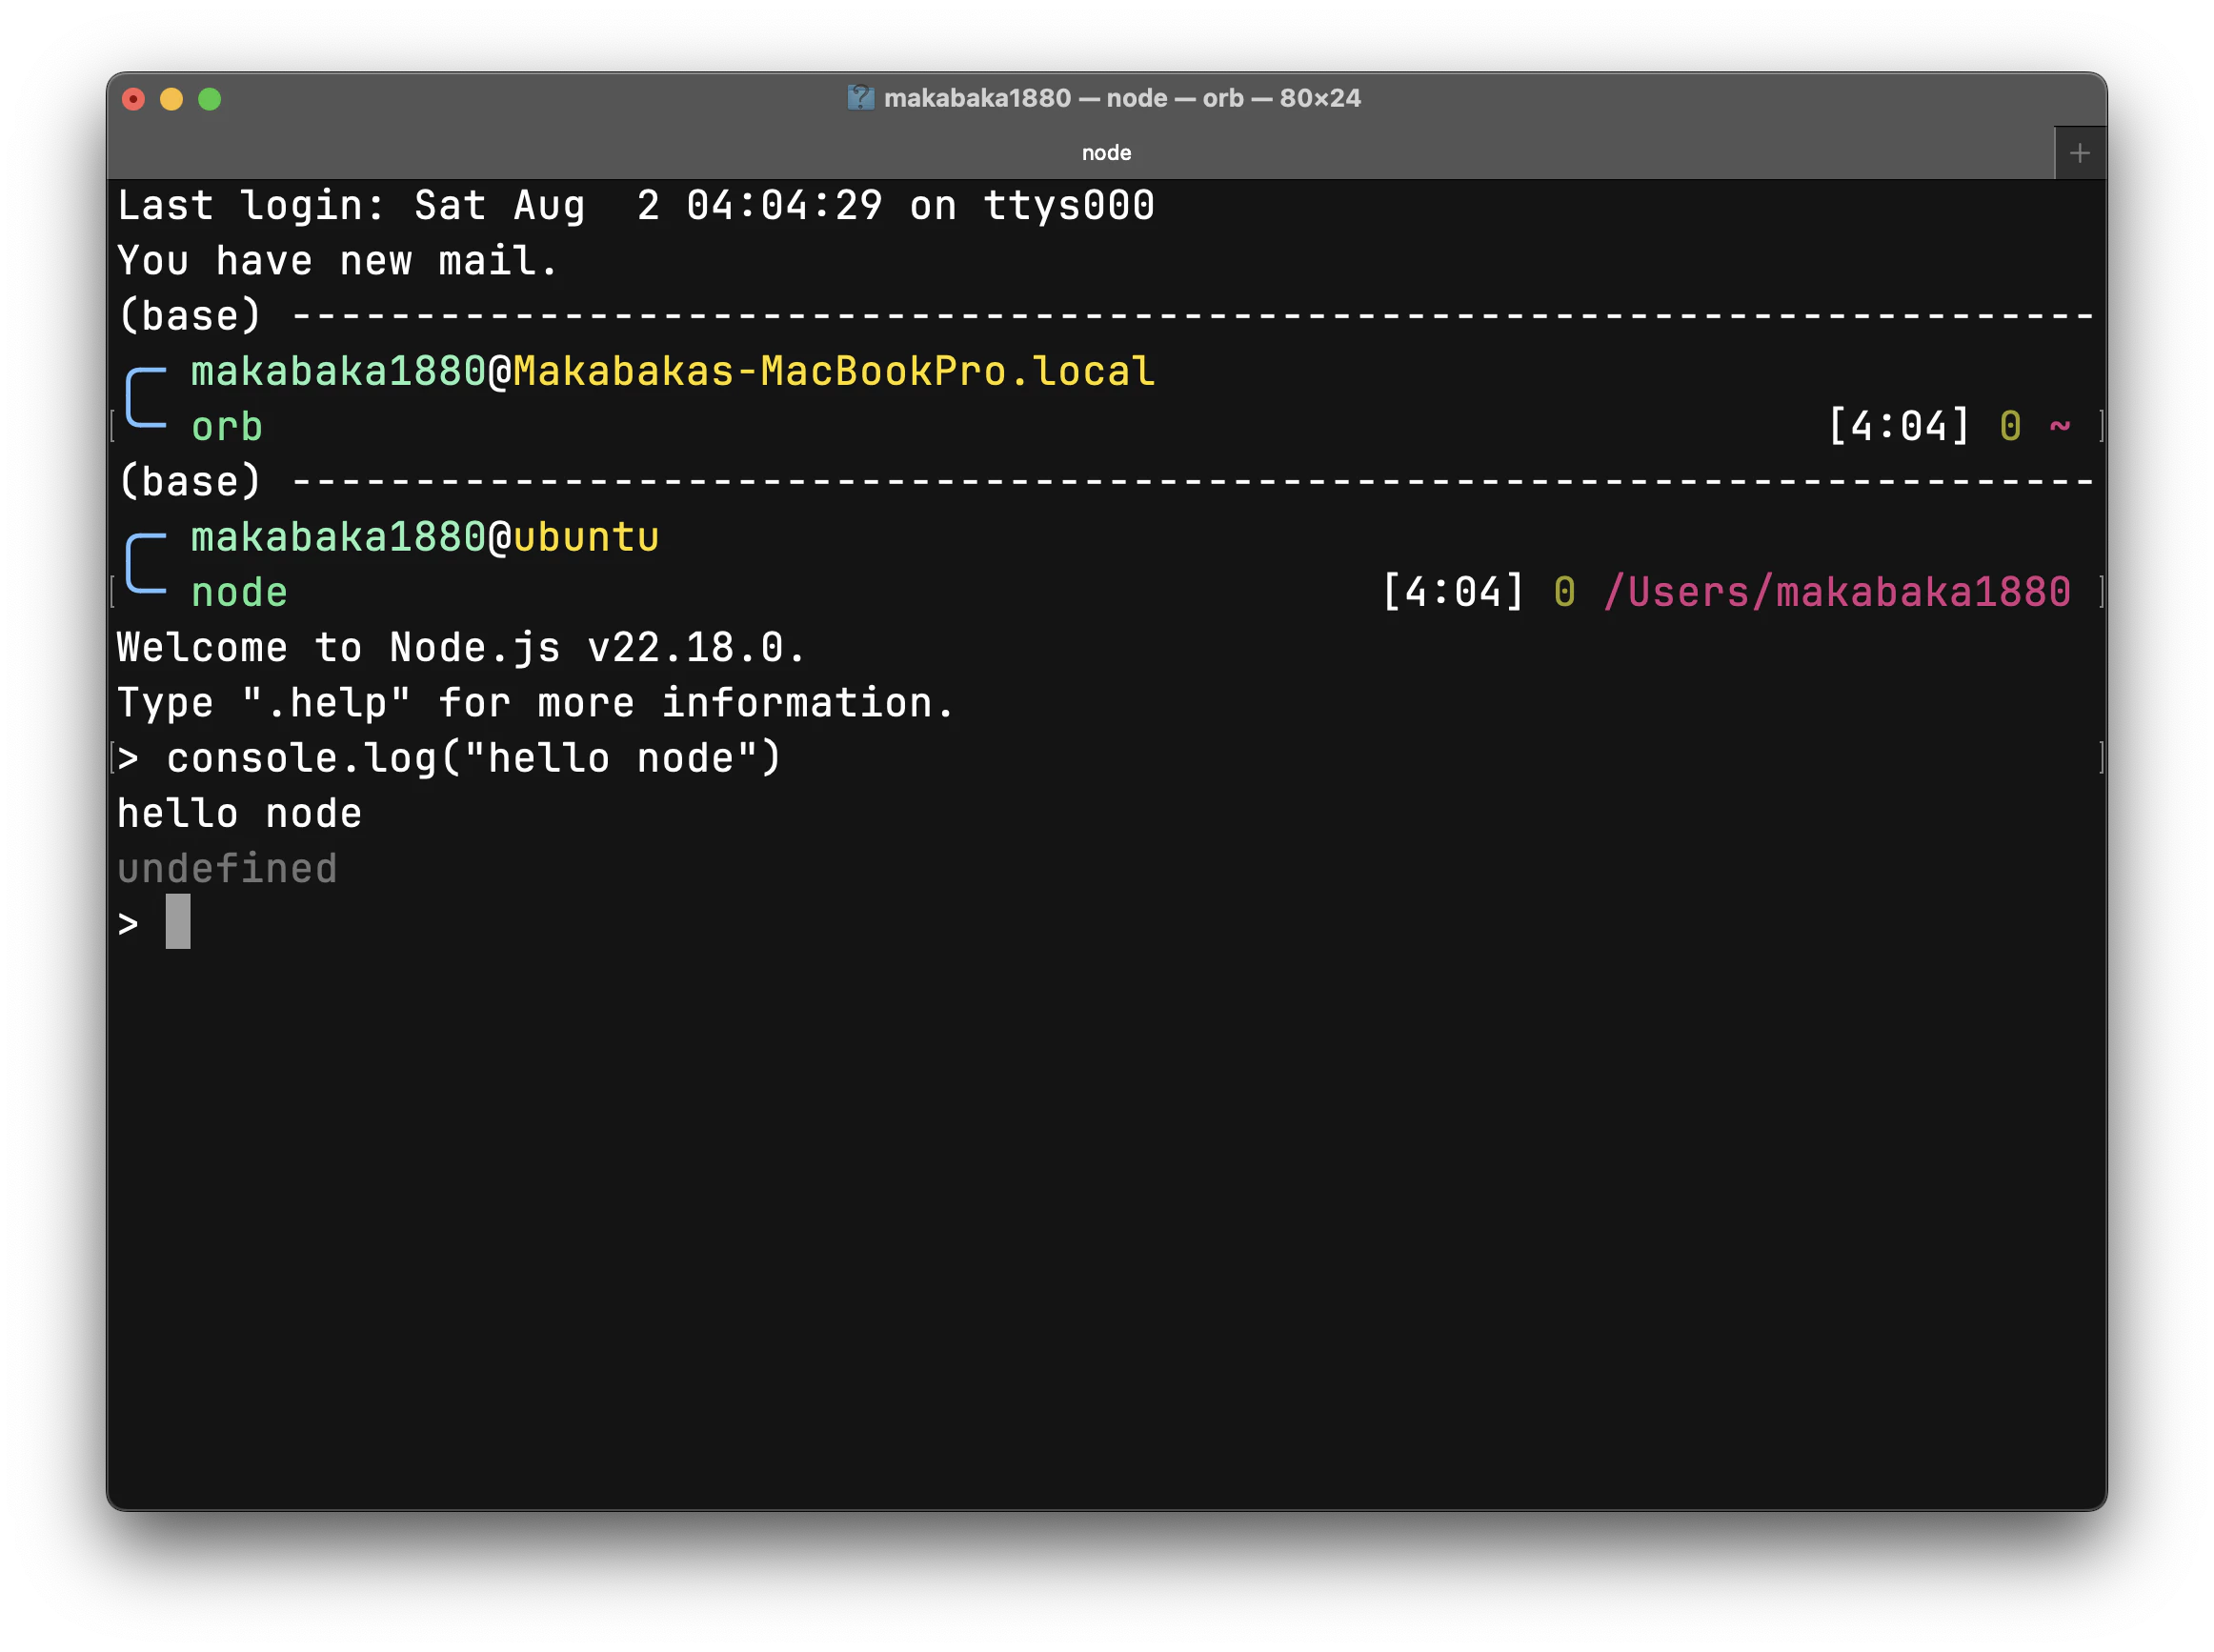Click the pink '~' directory indicator
This screenshot has width=2214, height=1652.
[x=2059, y=427]
